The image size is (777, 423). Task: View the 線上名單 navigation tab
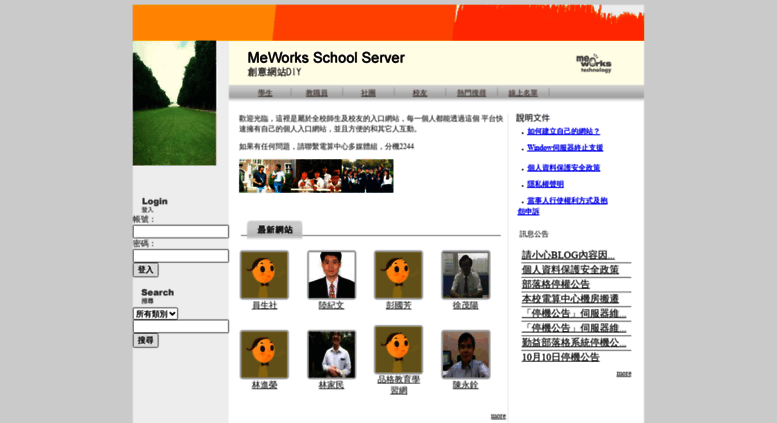click(523, 93)
